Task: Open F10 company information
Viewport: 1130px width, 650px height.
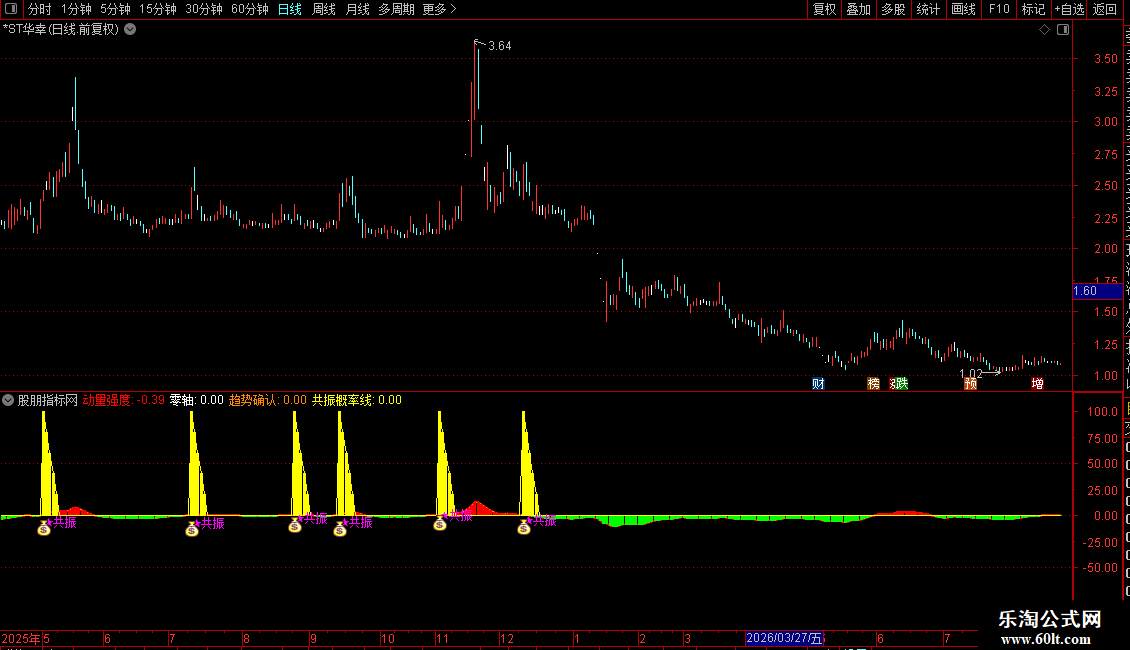Action: coord(999,9)
